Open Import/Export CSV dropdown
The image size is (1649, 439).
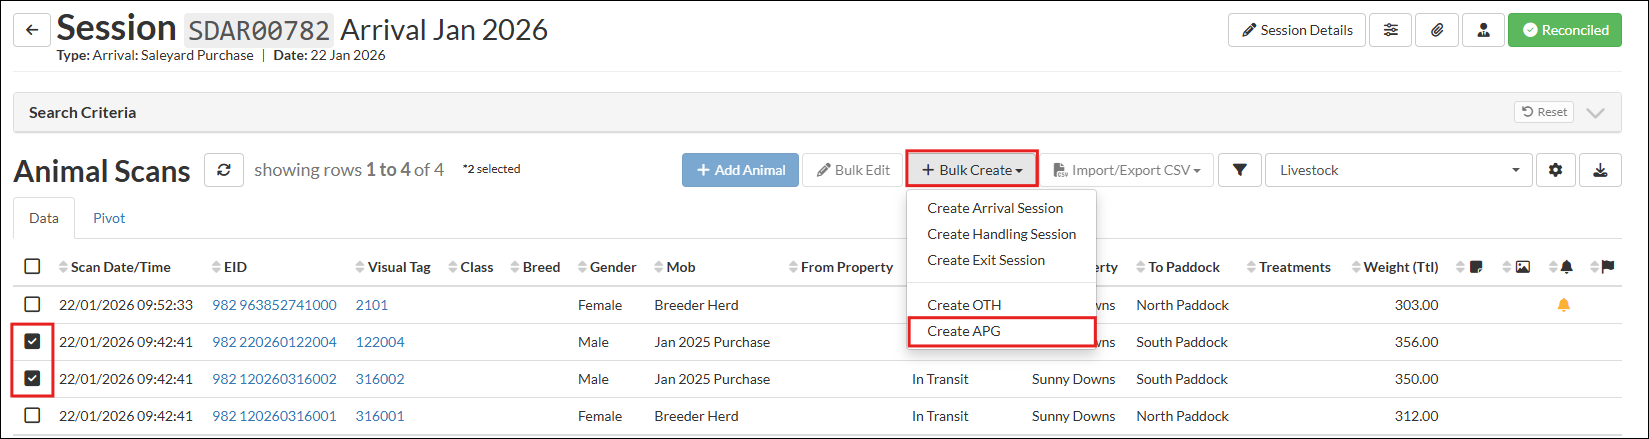click(x=1126, y=170)
